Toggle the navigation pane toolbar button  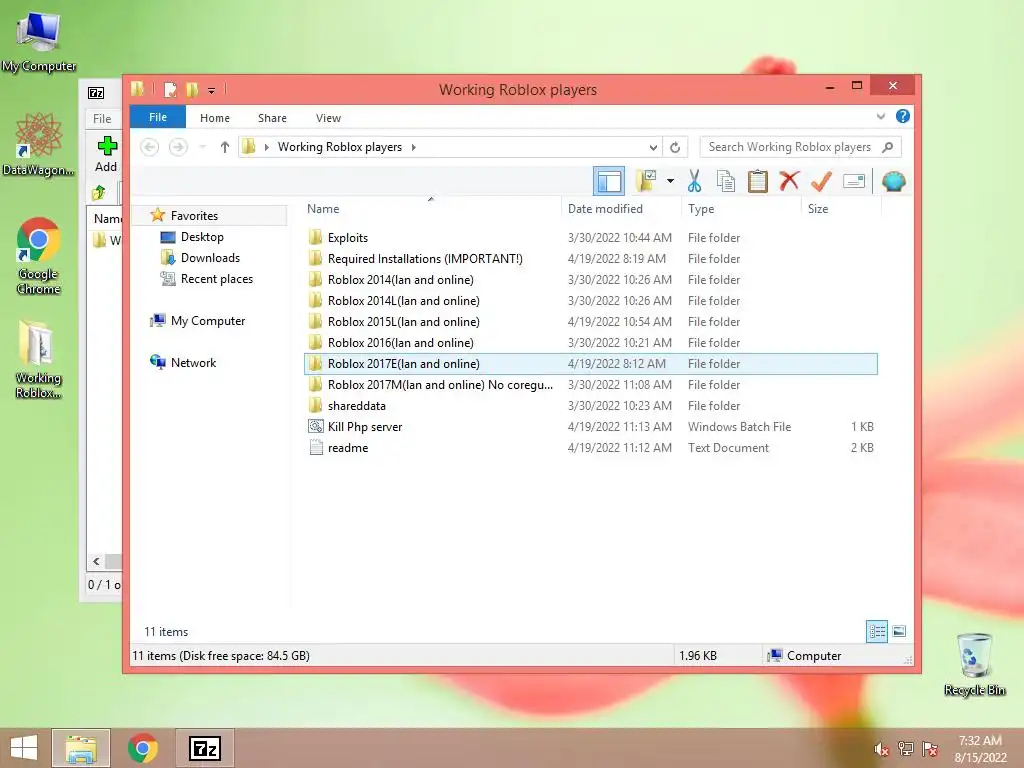[609, 181]
